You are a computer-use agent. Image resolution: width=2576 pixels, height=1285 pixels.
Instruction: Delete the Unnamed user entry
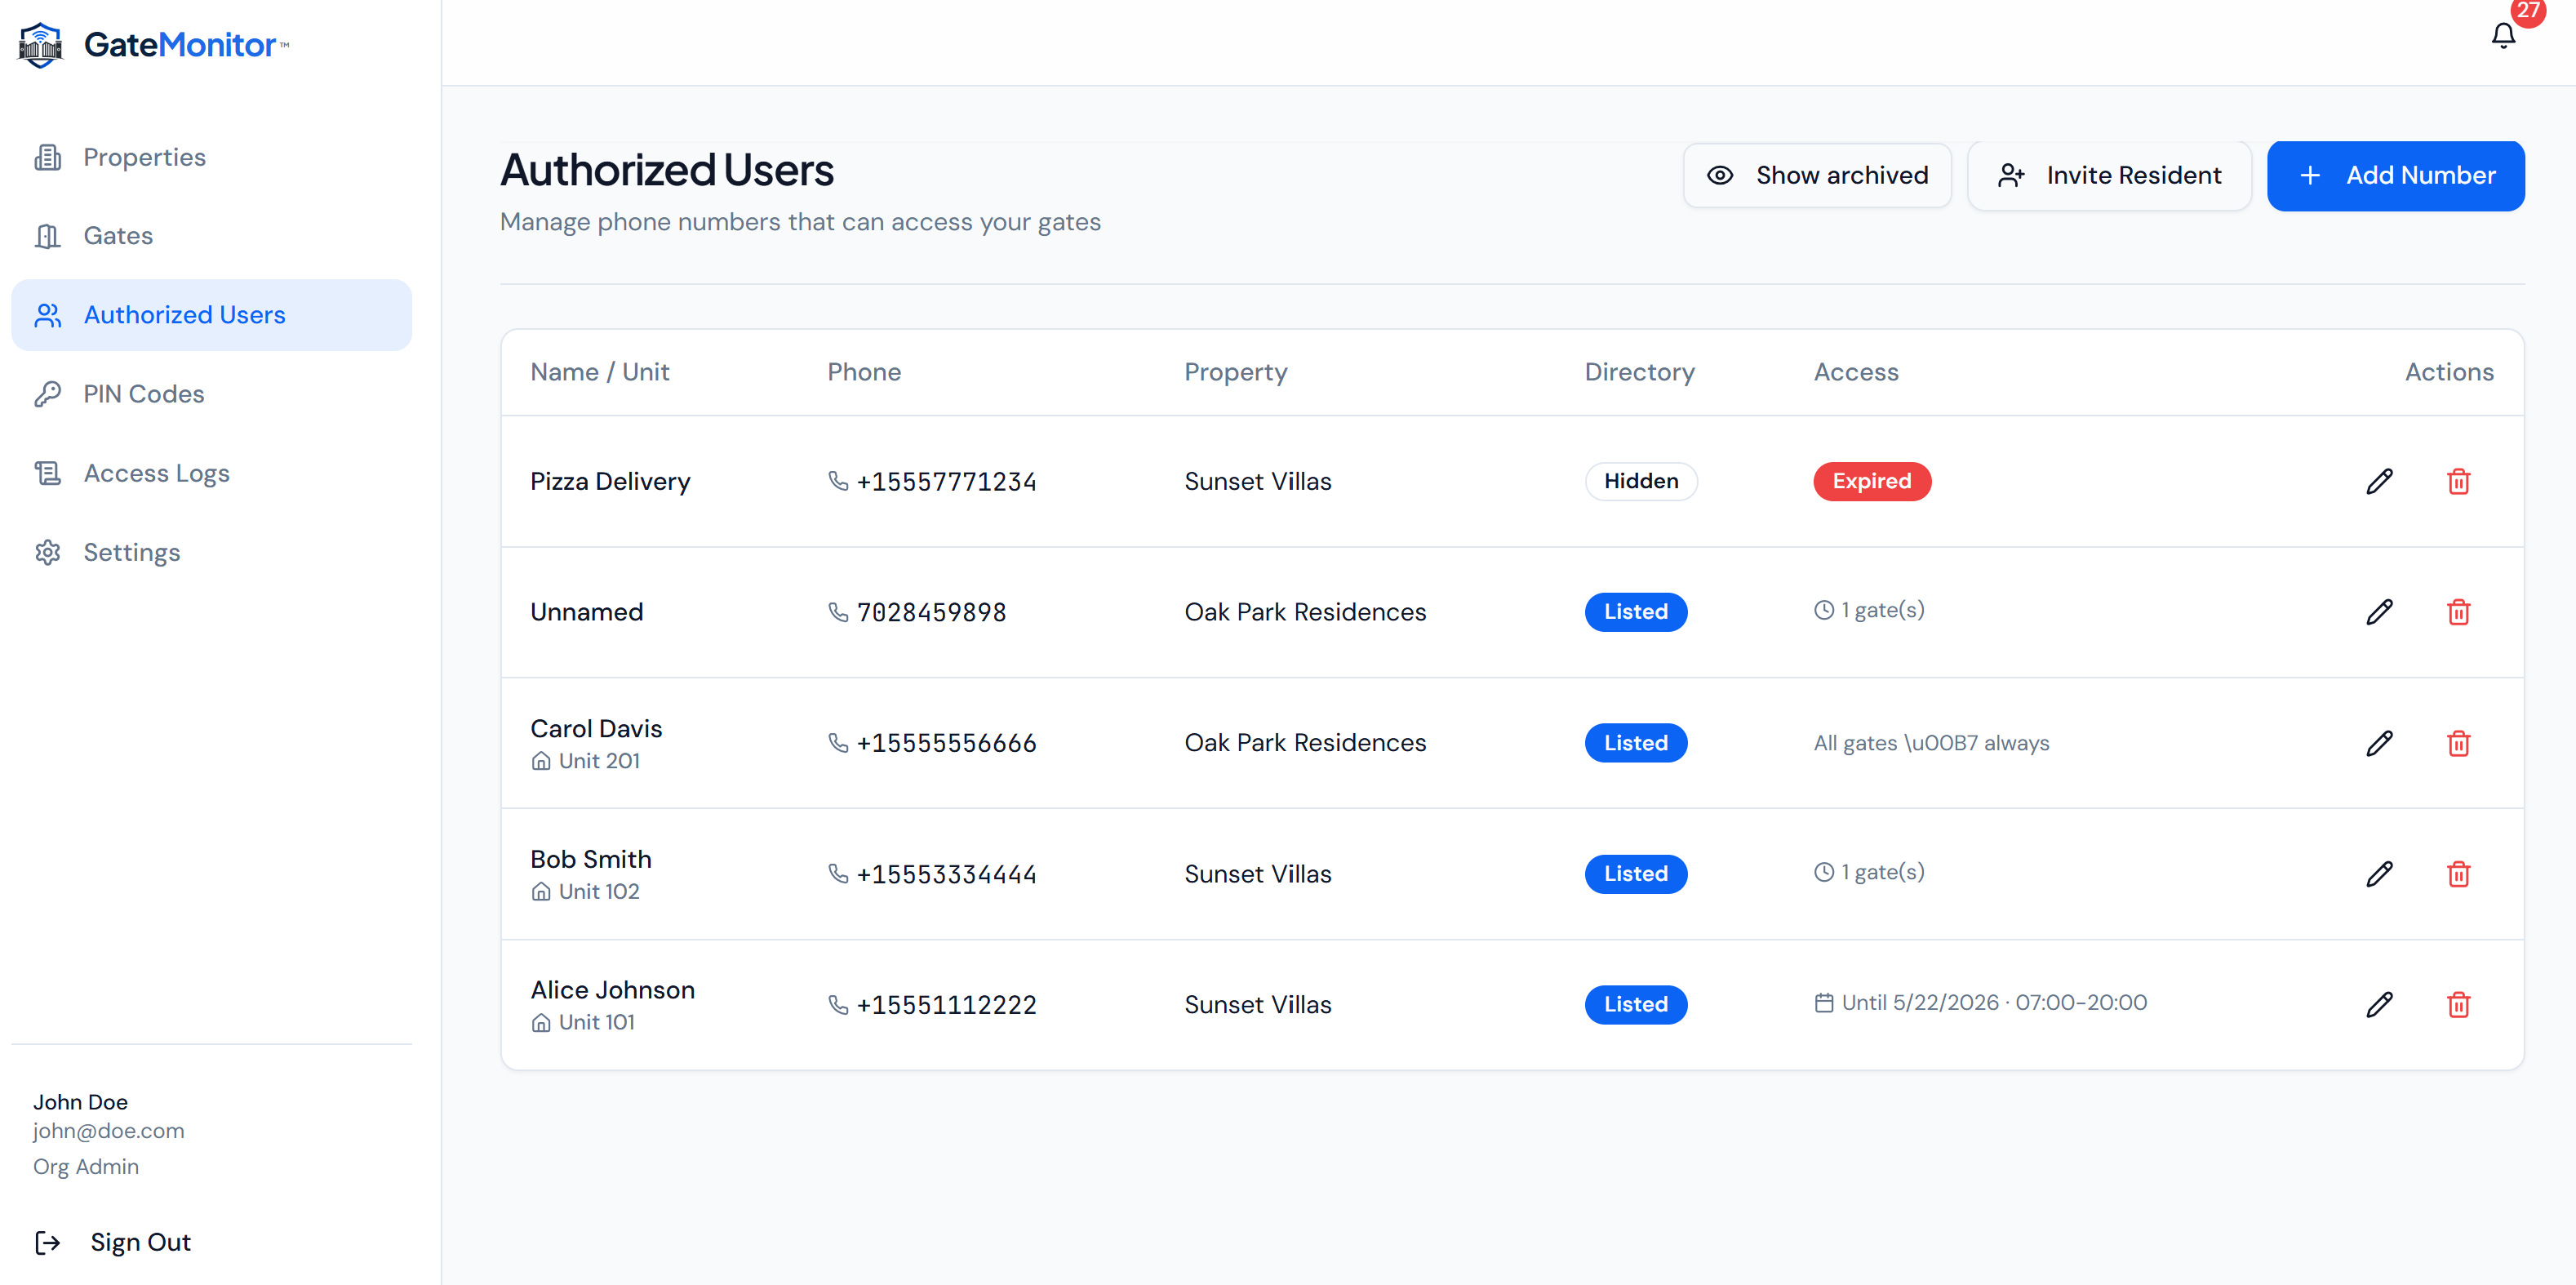click(x=2458, y=612)
